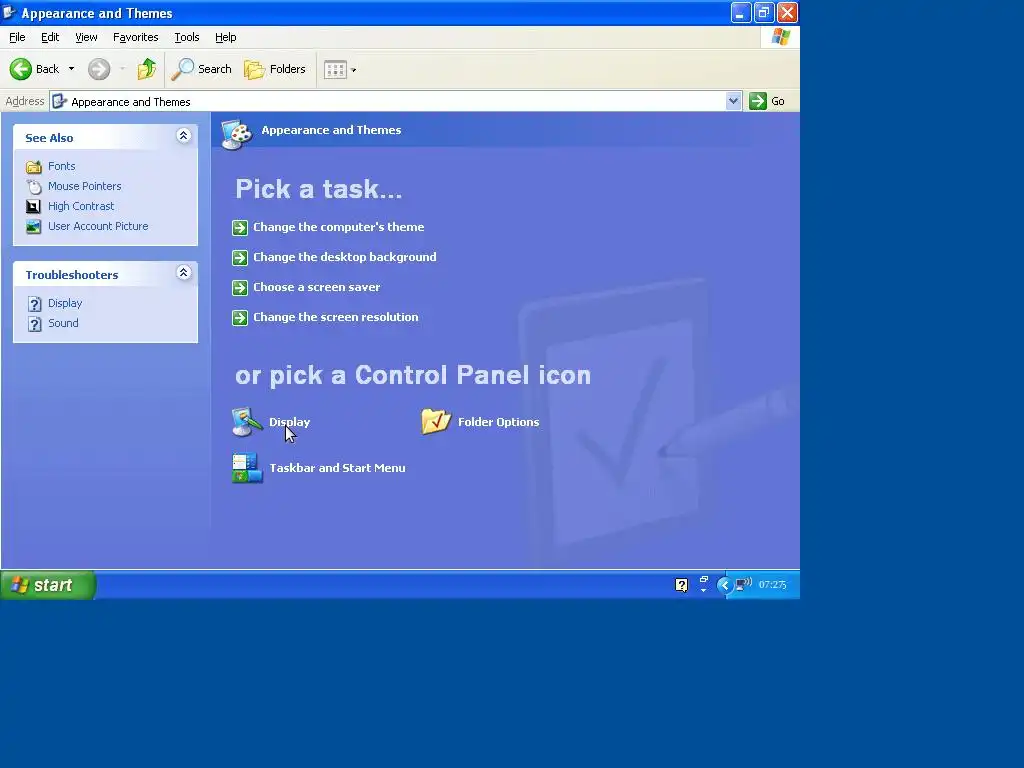Open the Fonts link
This screenshot has height=768, width=1024.
(61, 166)
